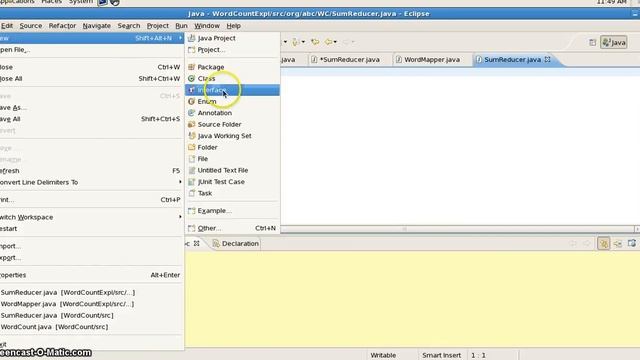Open the Run menu
This screenshot has width=640, height=360.
coord(181,26)
